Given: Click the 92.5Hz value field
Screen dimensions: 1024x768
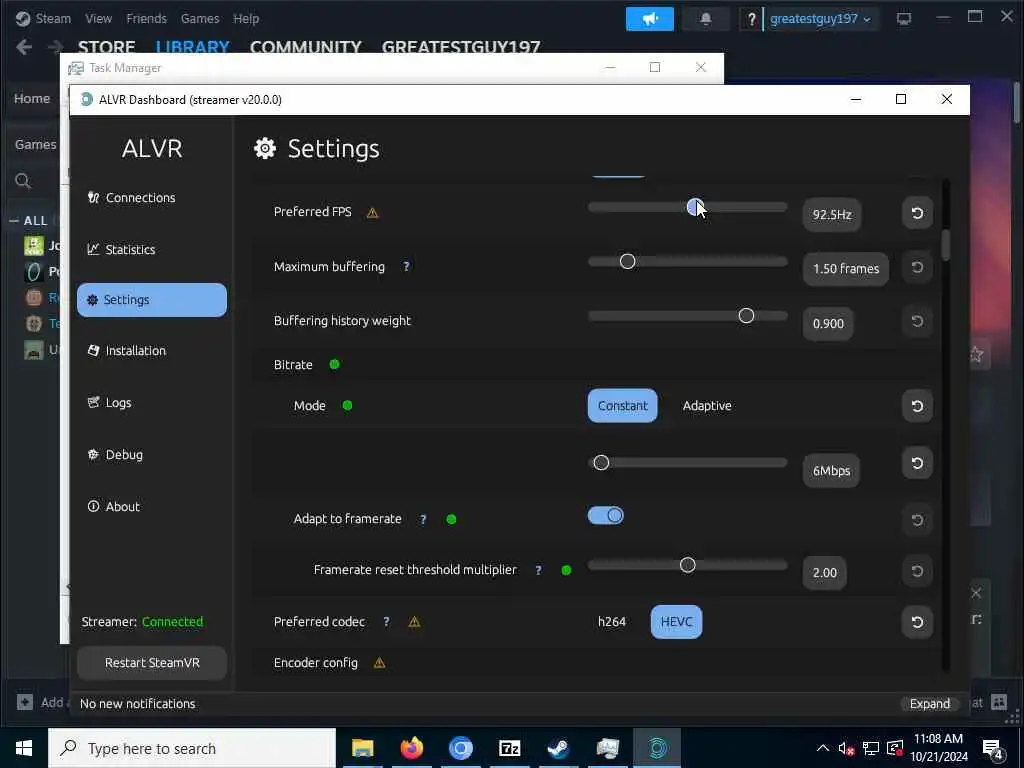Looking at the screenshot, I should pyautogui.click(x=832, y=215).
